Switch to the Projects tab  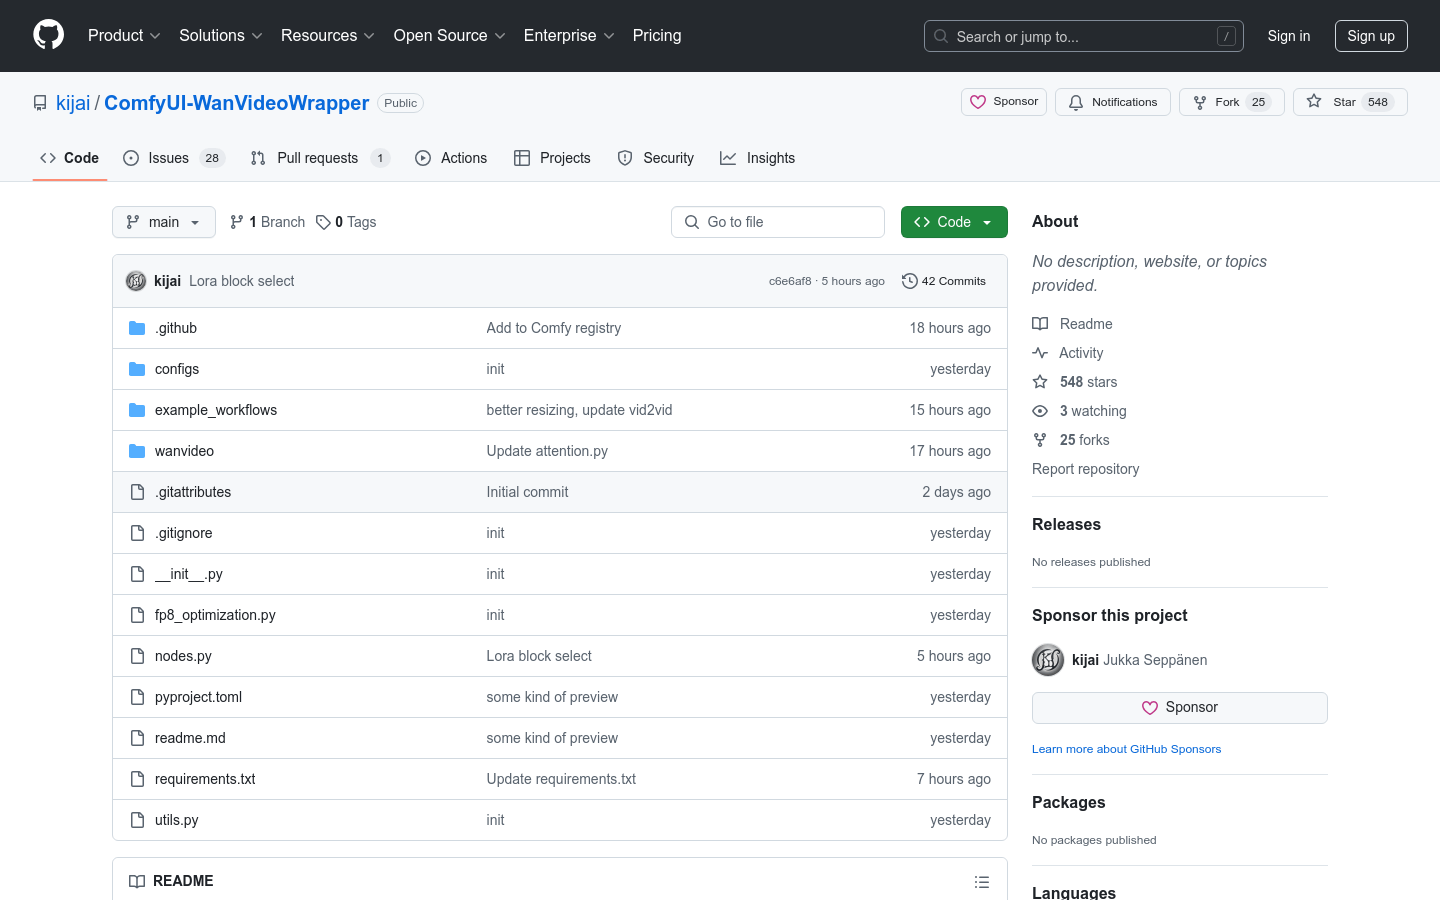click(x=552, y=158)
